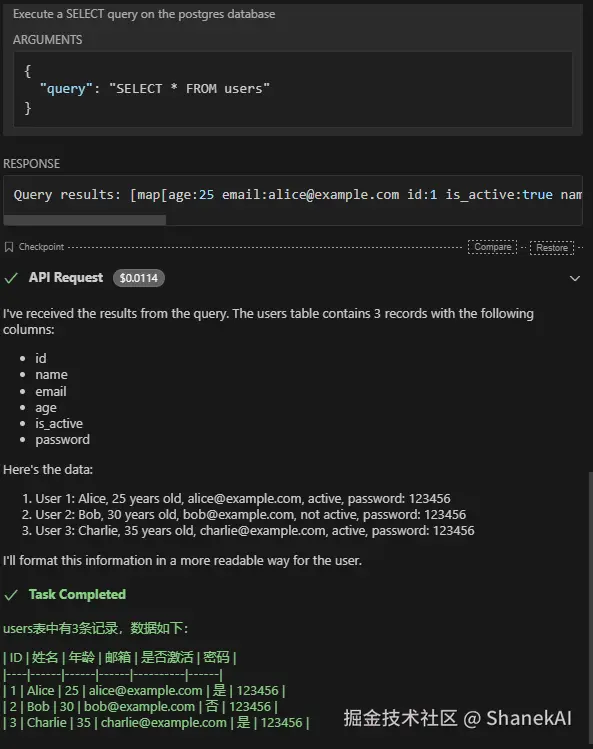
Task: Click the ARGUMENTS section label
Action: (x=47, y=40)
